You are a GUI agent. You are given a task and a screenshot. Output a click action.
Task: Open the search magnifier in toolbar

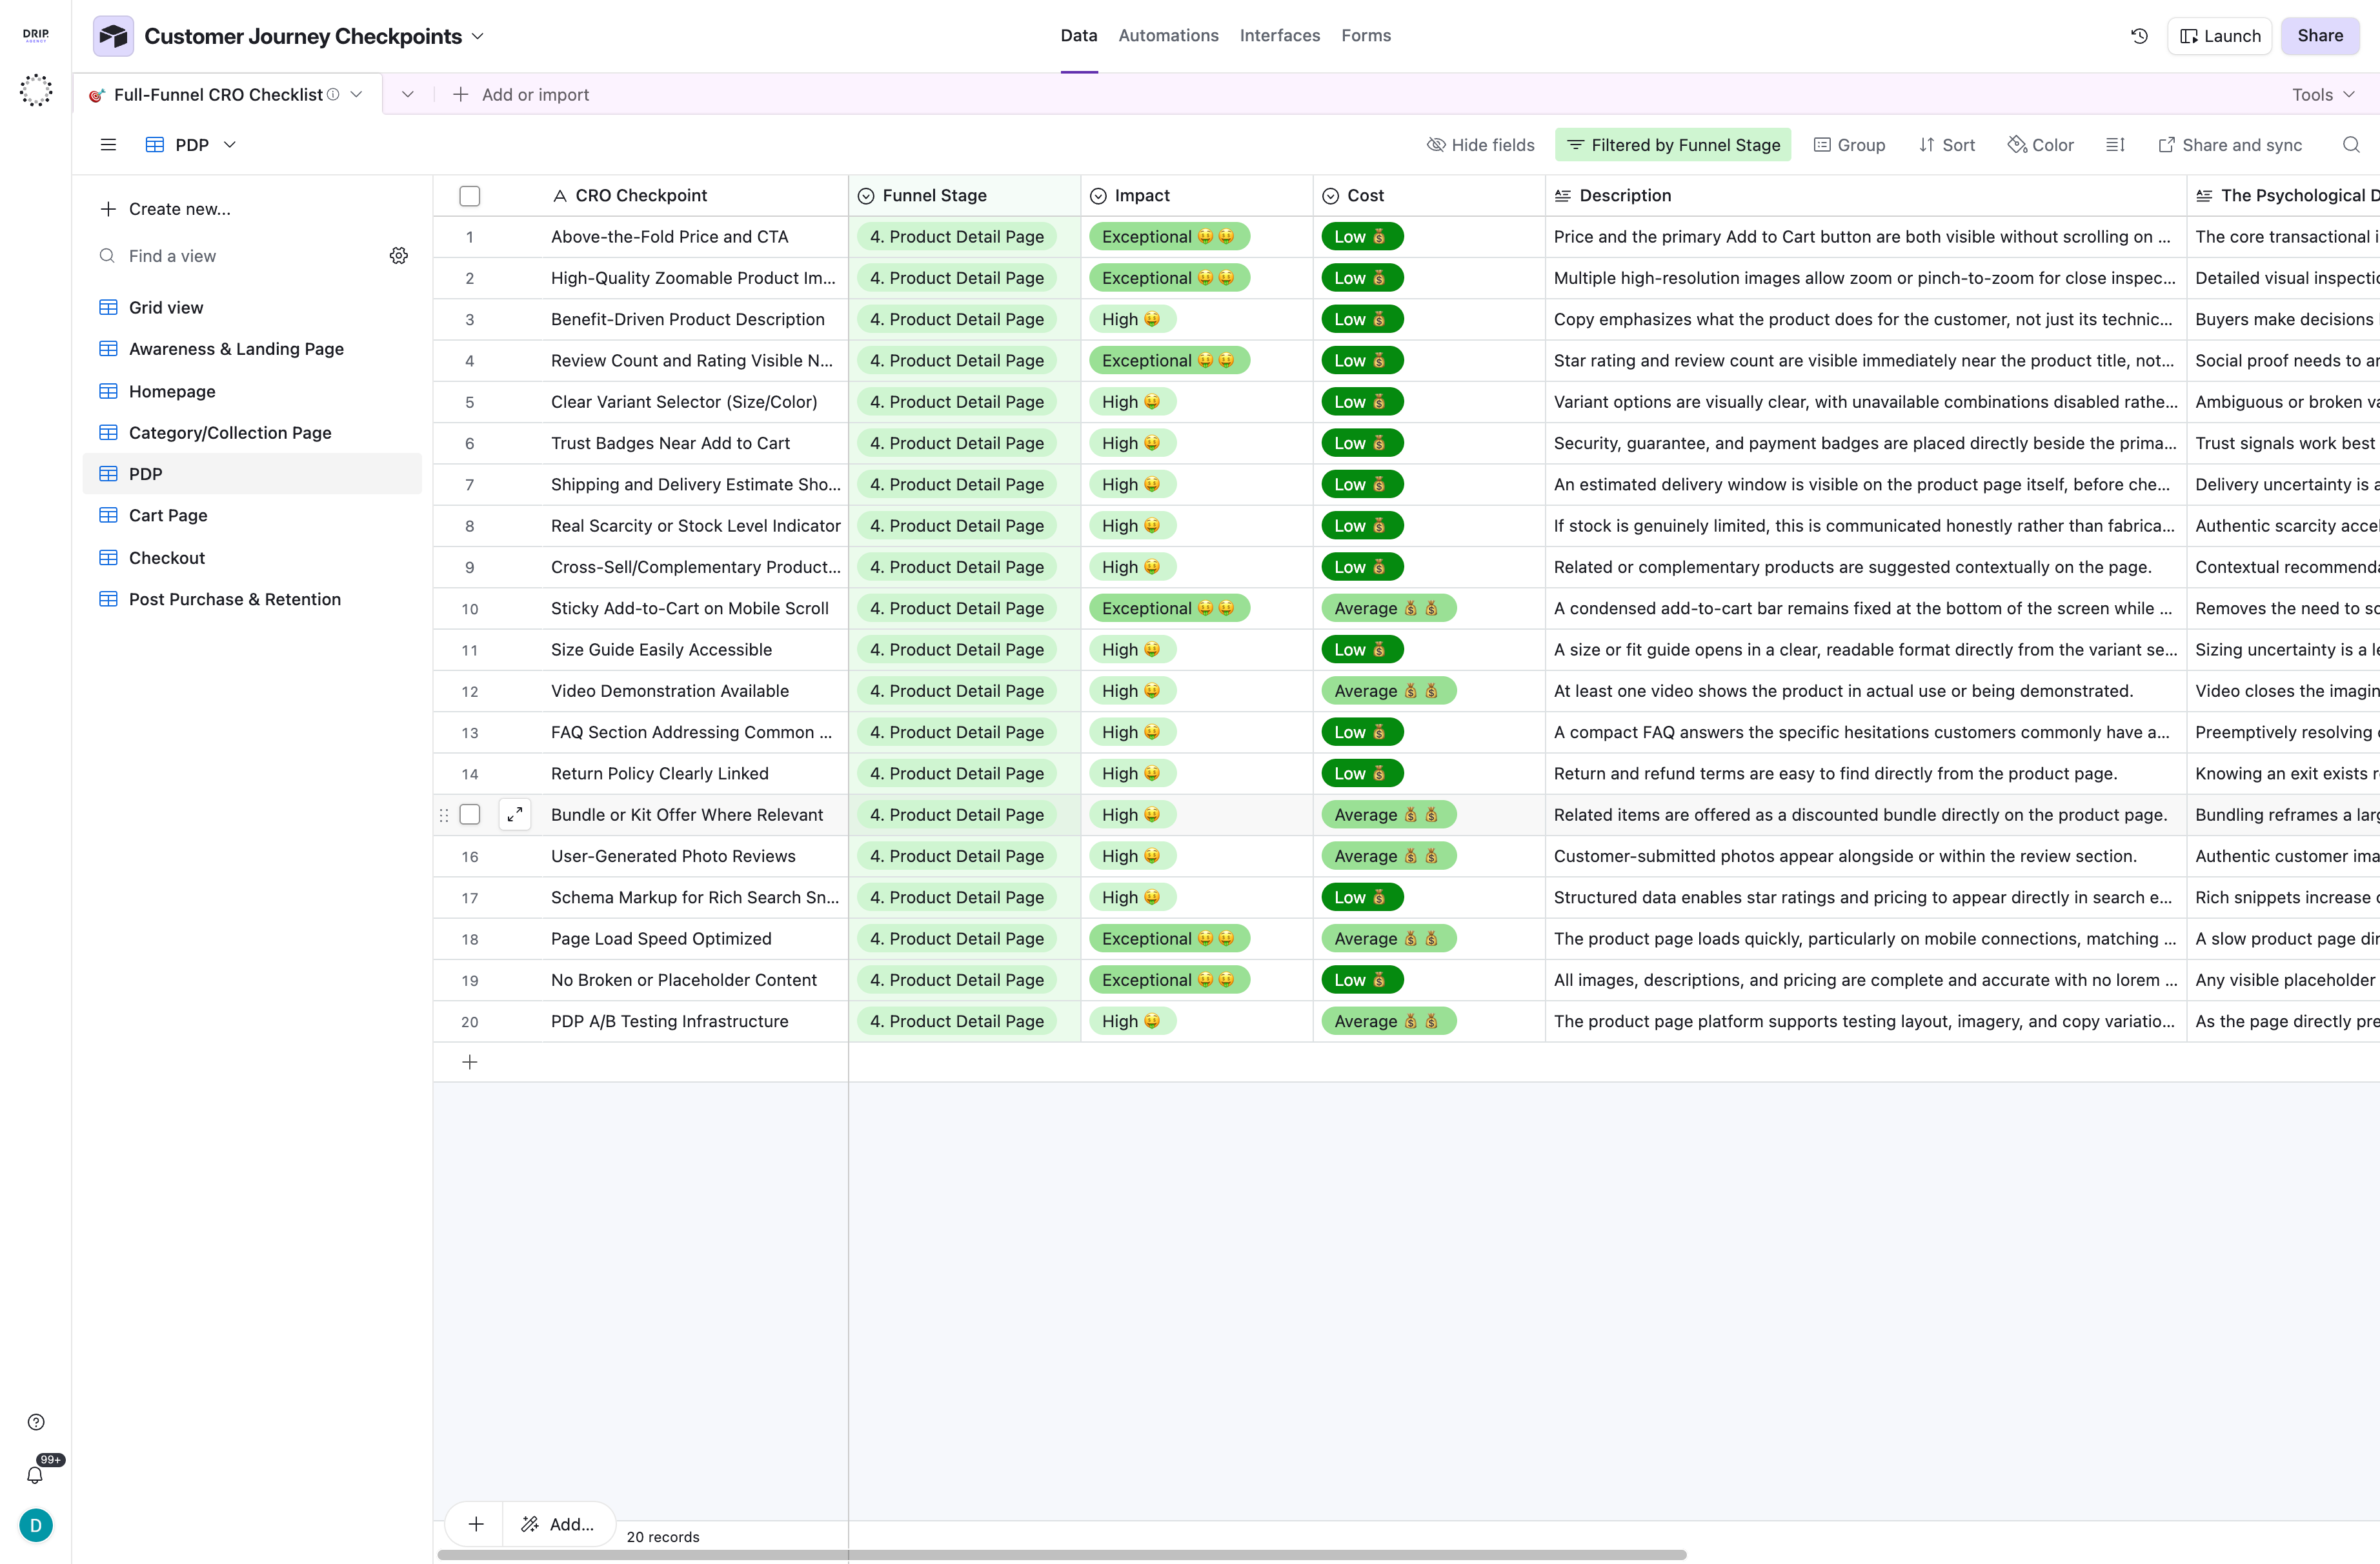point(2351,145)
